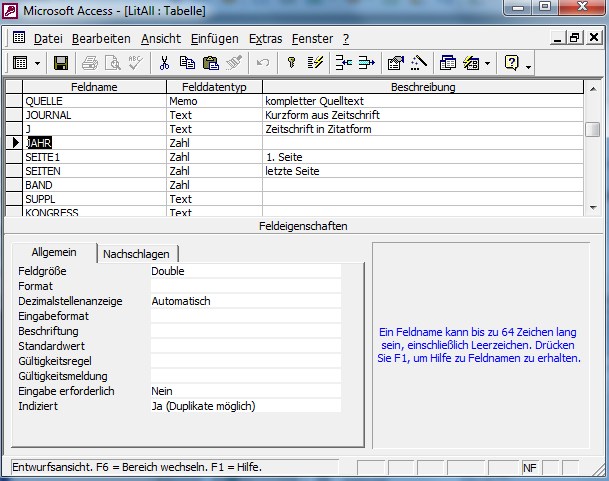
Task: Select the SEITEN field name cell
Action: (94, 171)
